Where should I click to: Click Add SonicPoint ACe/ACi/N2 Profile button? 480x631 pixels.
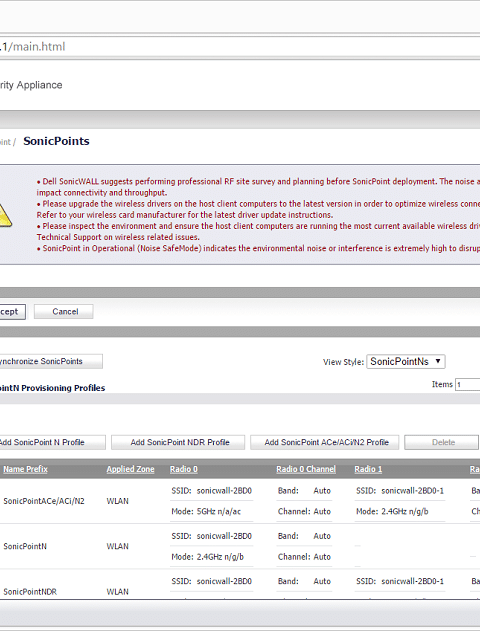(x=325, y=442)
